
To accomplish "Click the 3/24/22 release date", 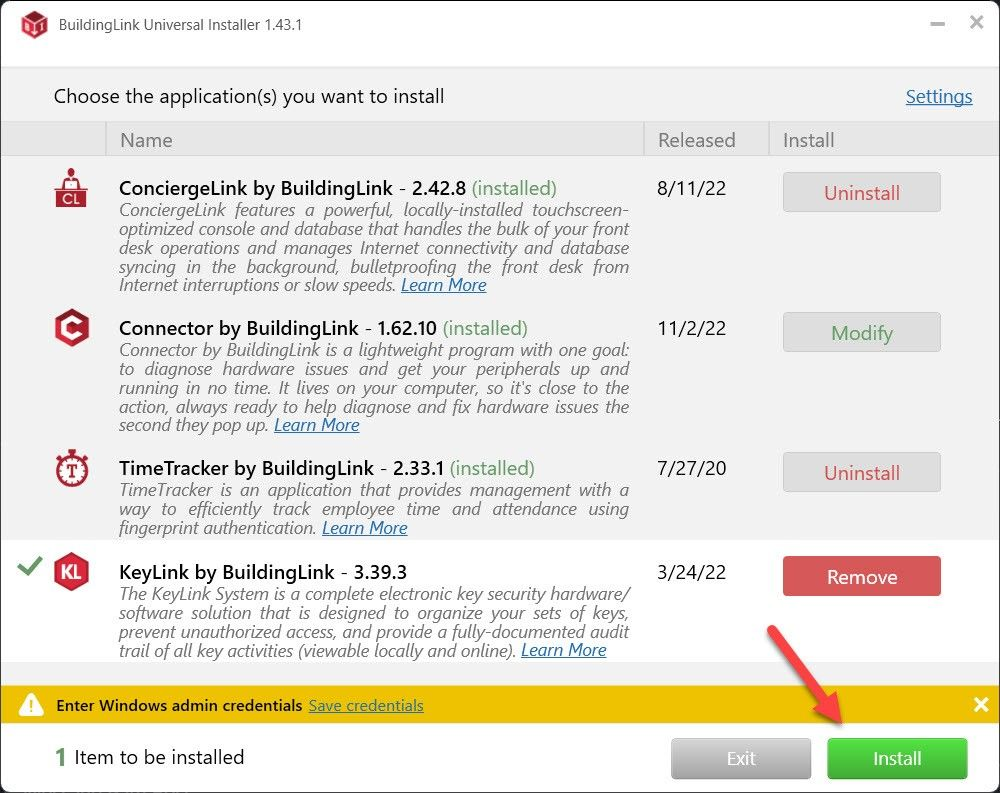I will coord(691,572).
